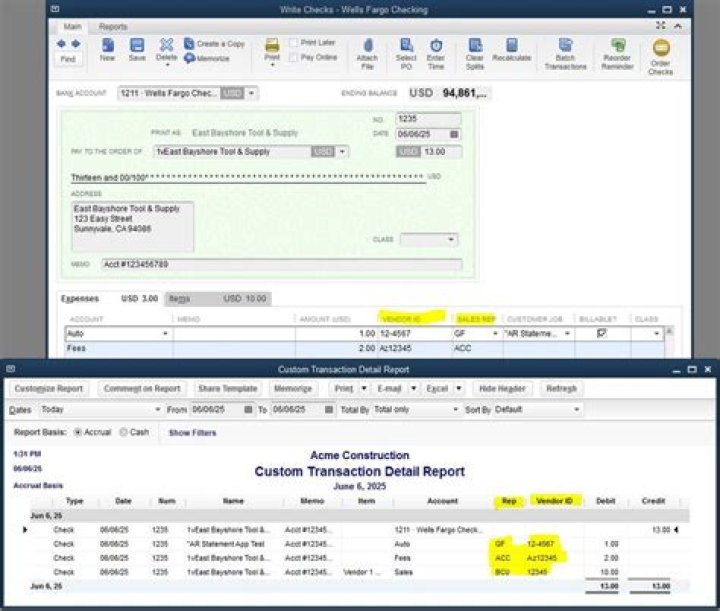Click Share Template button
Image resolution: width=720 pixels, height=611 pixels.
click(228, 388)
